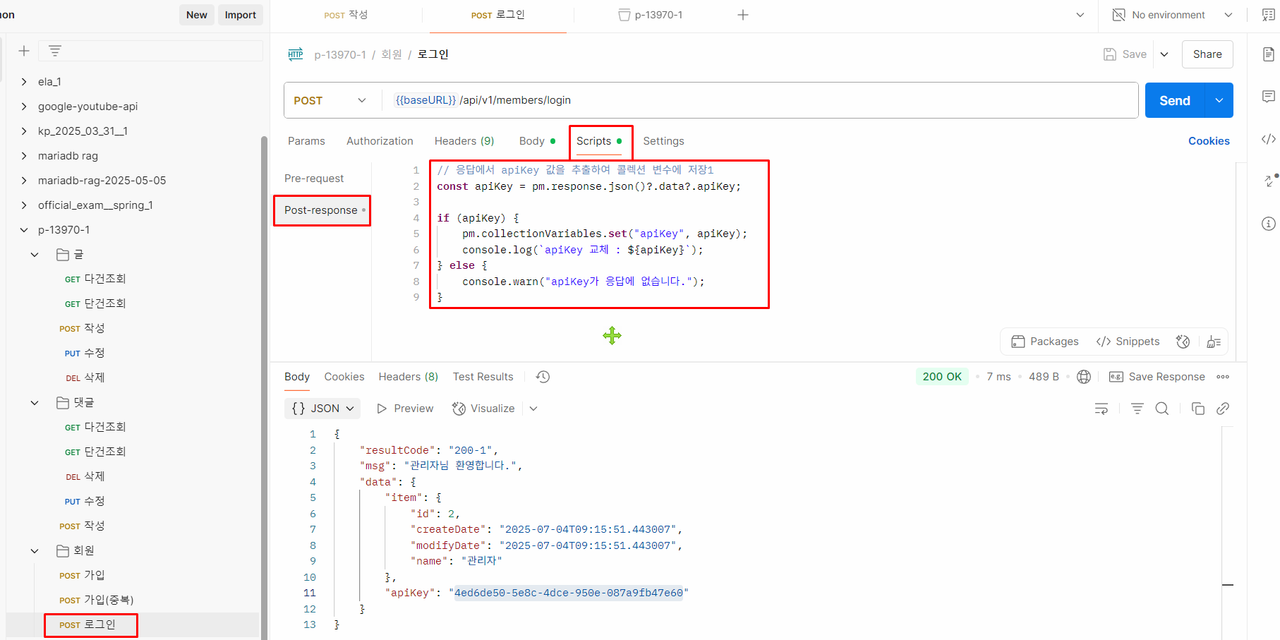Copy the response body to clipboard
Viewport: 1280px width, 640px height.
1198,408
